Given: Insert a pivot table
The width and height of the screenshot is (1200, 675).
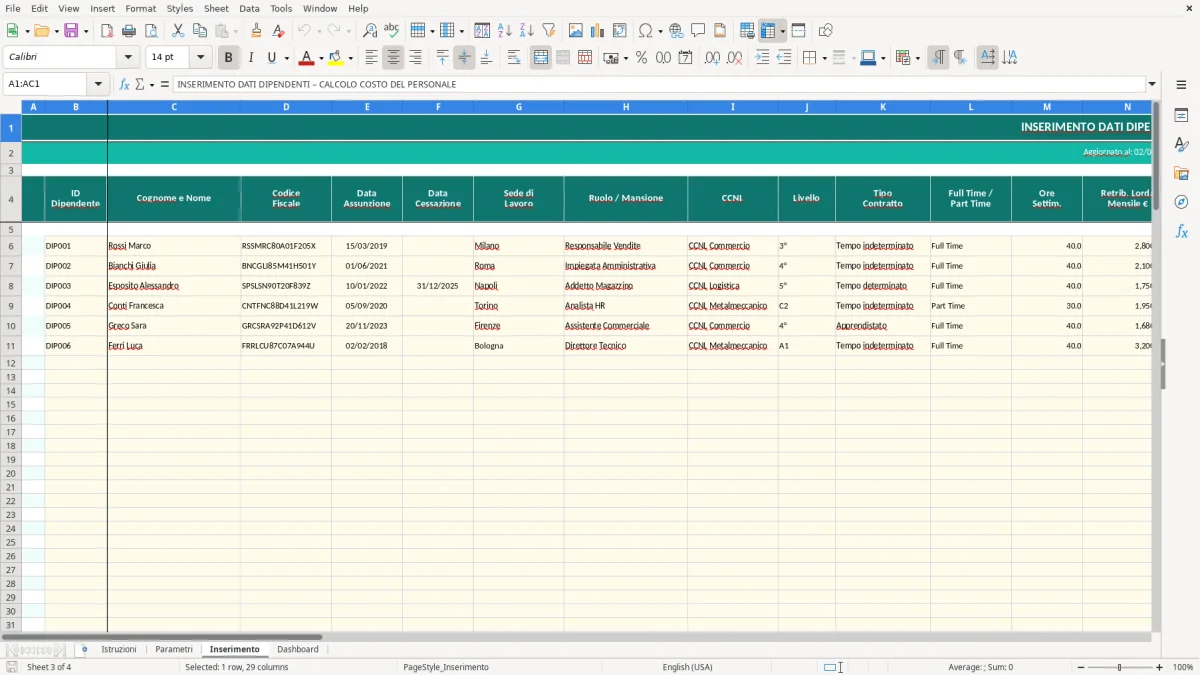Looking at the screenshot, I should click(619, 31).
